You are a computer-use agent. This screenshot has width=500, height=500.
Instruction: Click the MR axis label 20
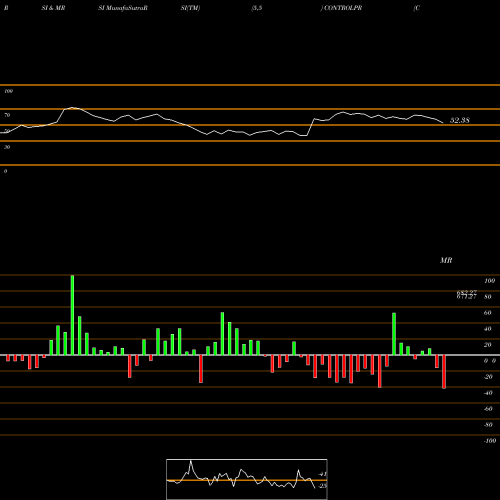[x=487, y=345]
